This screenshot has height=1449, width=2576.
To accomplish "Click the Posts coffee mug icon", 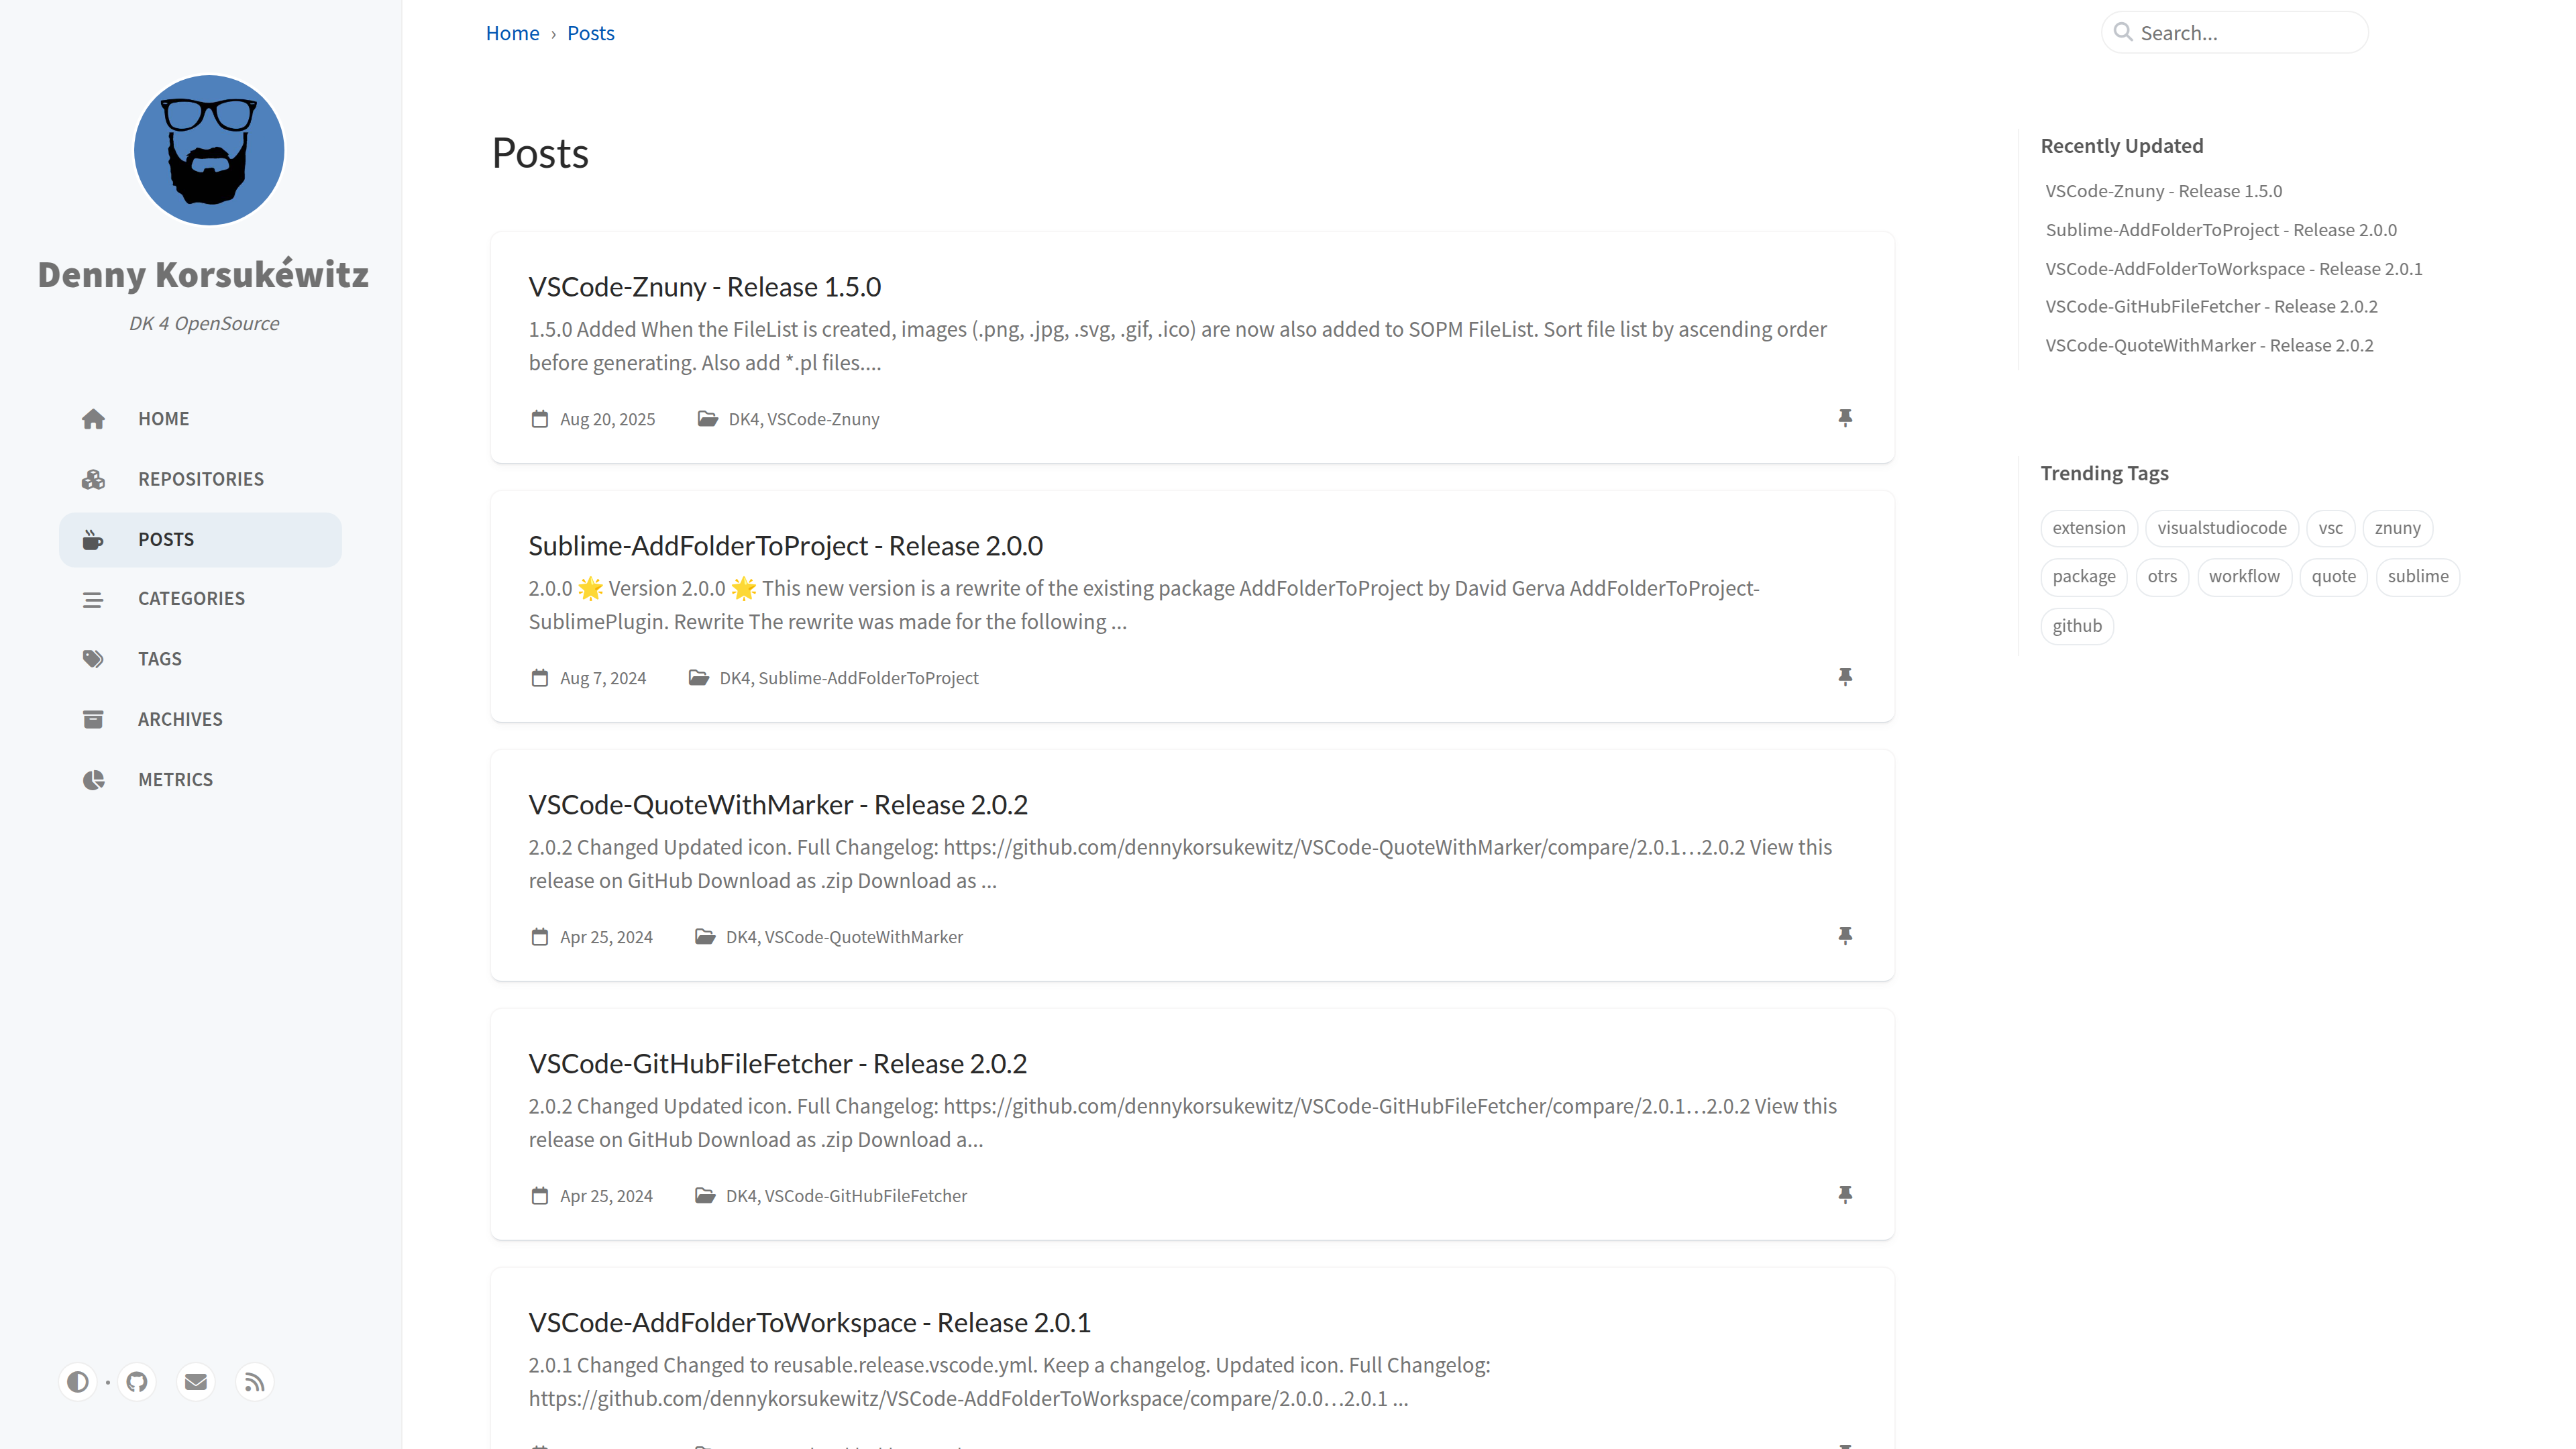I will (93, 540).
